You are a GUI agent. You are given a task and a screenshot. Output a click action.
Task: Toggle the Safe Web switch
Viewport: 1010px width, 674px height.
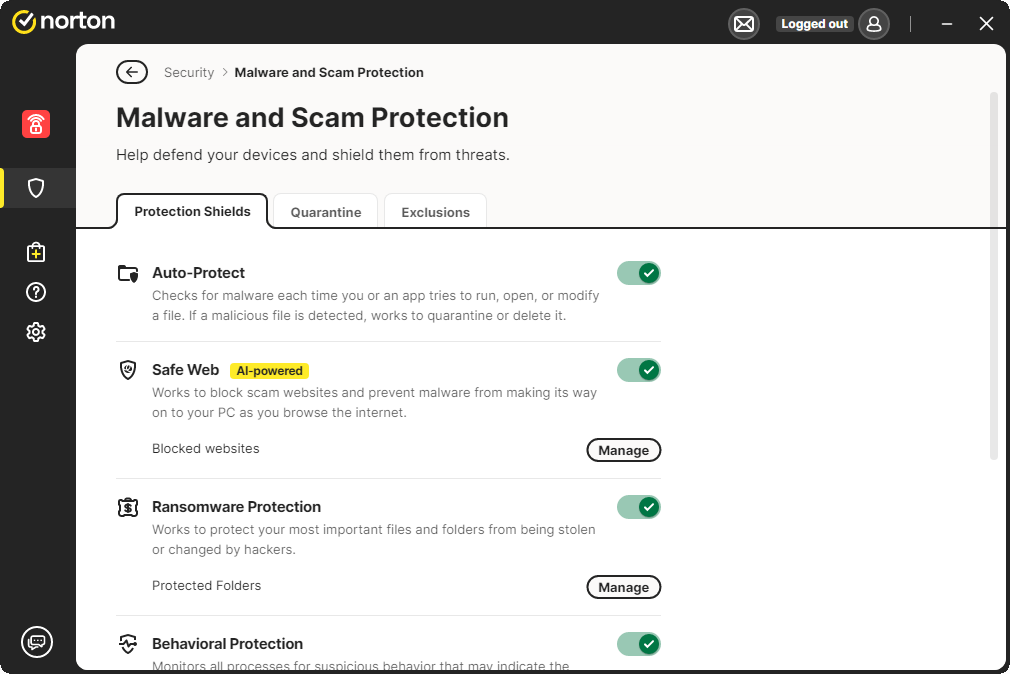click(x=639, y=370)
